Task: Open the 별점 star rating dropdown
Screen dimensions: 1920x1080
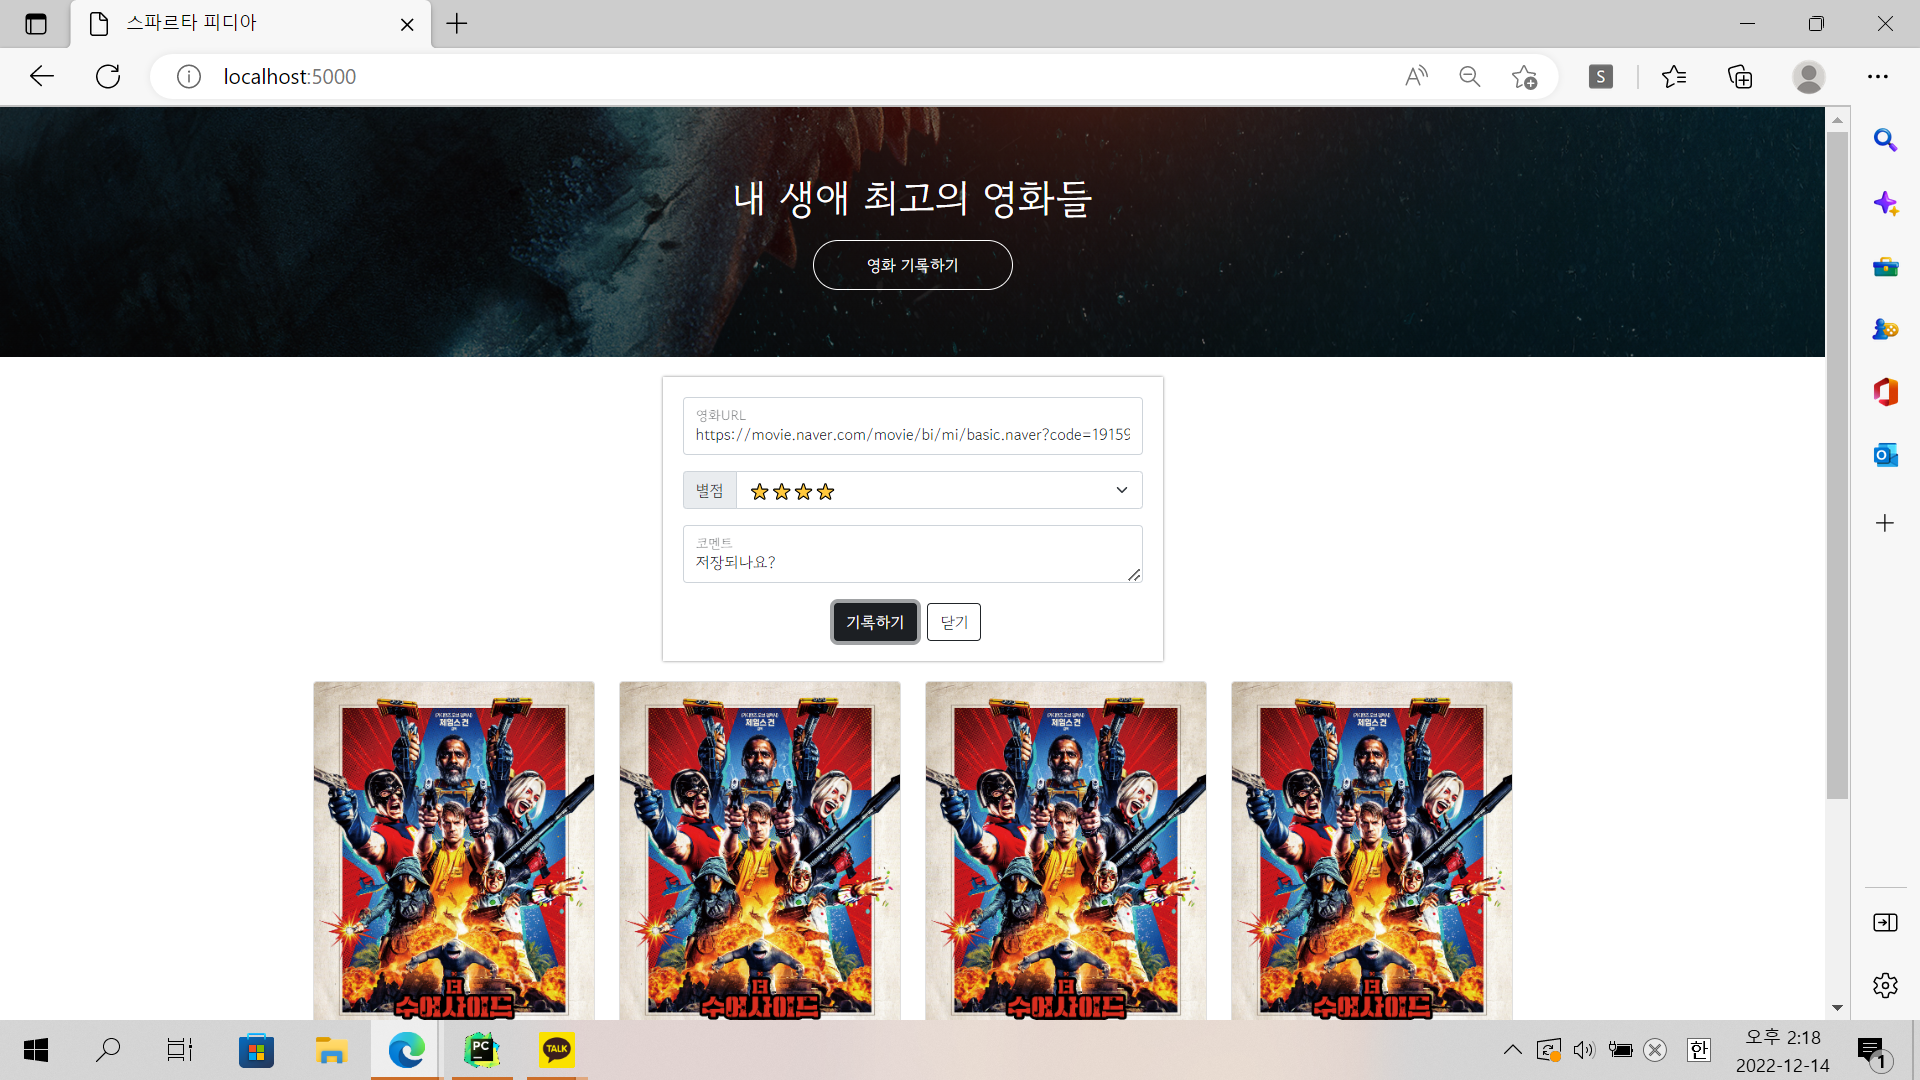Action: [938, 490]
